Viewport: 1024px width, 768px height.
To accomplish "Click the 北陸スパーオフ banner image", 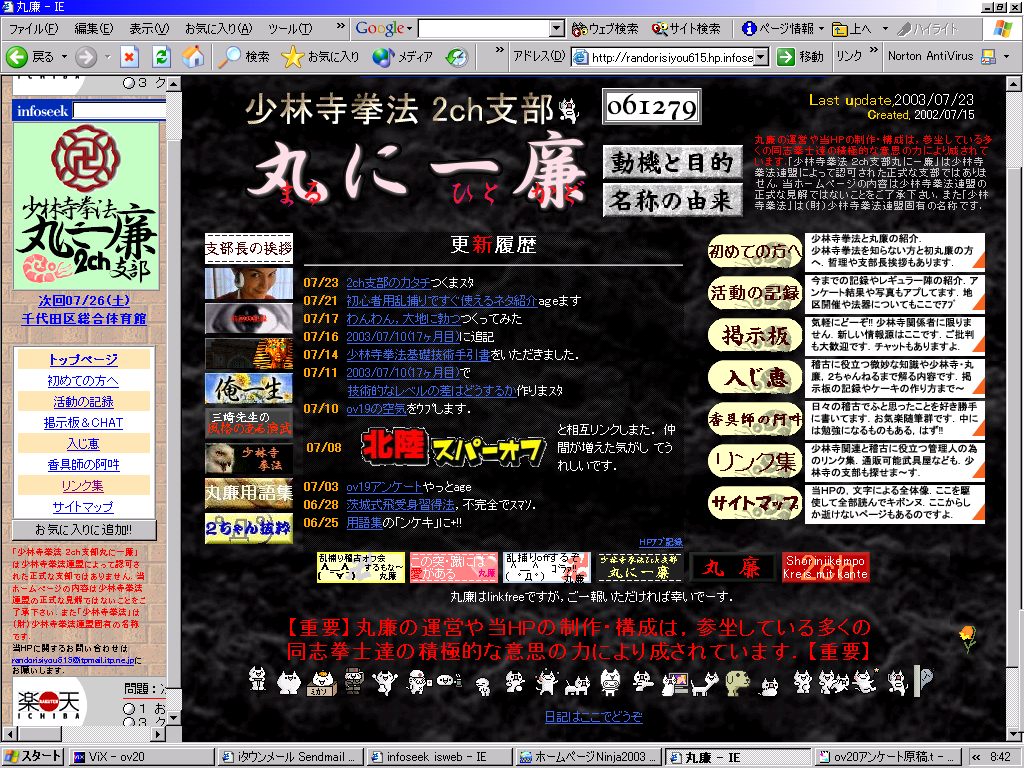I will (453, 448).
